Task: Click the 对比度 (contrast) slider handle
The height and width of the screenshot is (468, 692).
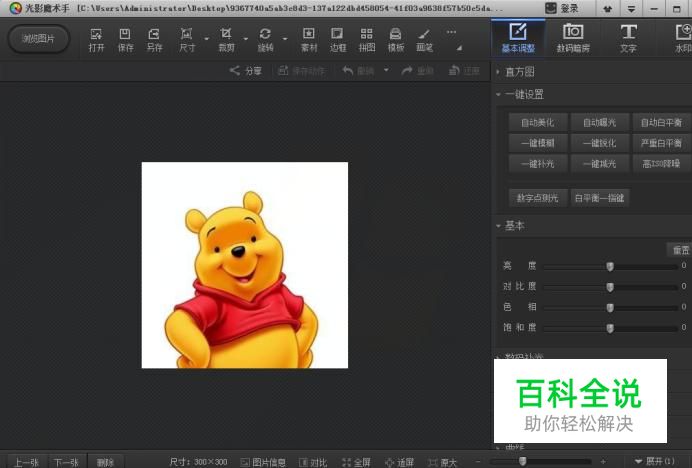Action: tap(610, 287)
